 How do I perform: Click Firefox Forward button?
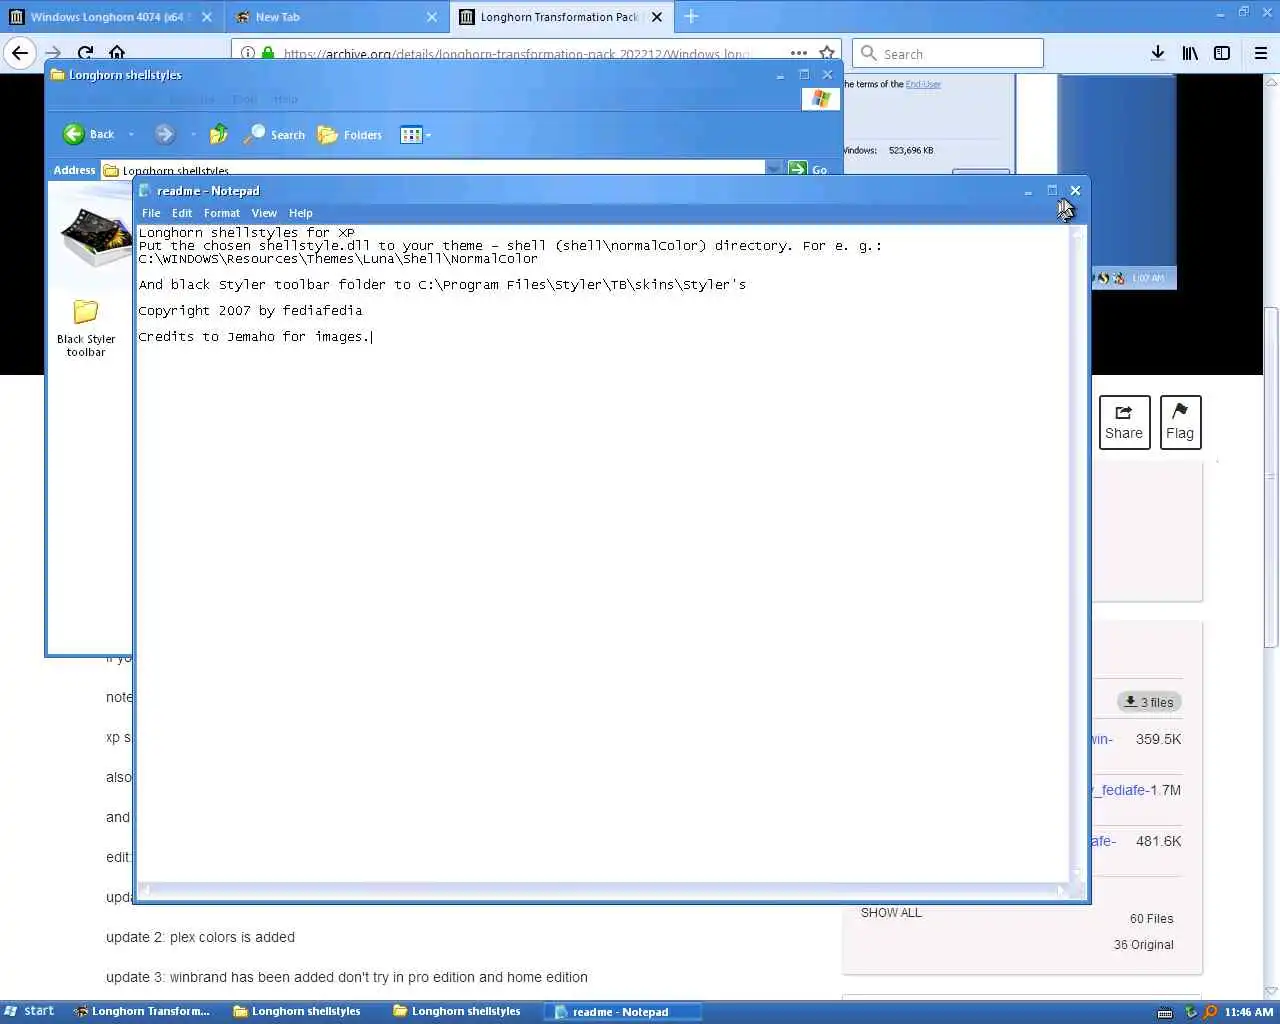(54, 53)
